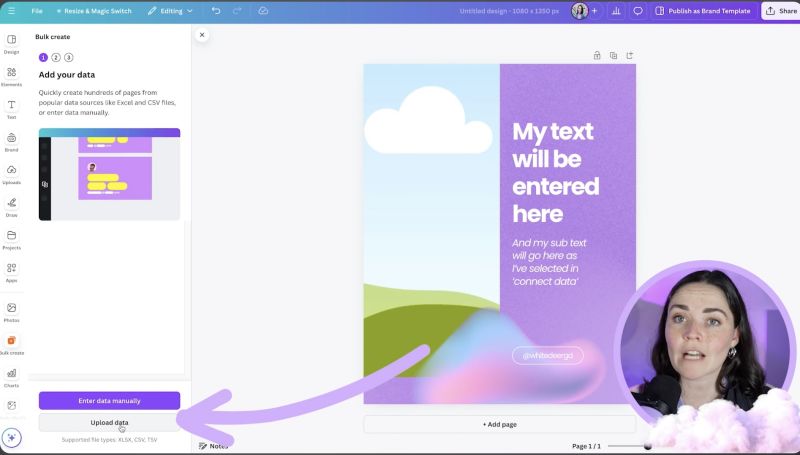Click the Untitled design title field
The height and width of the screenshot is (455, 800).
point(509,11)
